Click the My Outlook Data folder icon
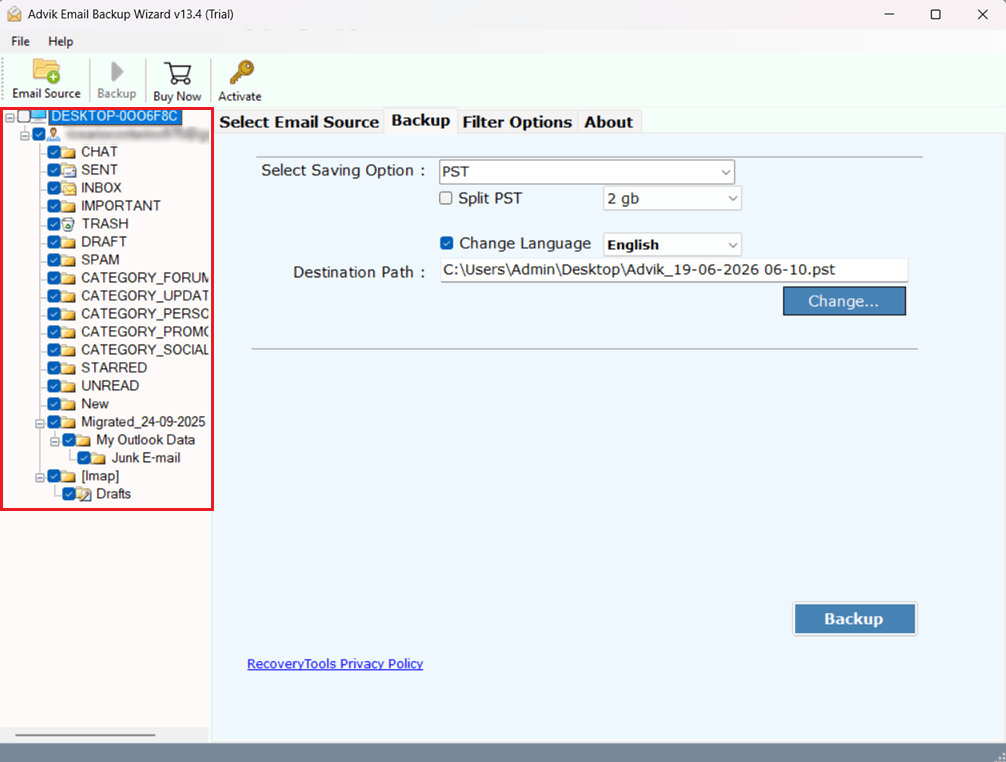The height and width of the screenshot is (762, 1006). tap(83, 440)
